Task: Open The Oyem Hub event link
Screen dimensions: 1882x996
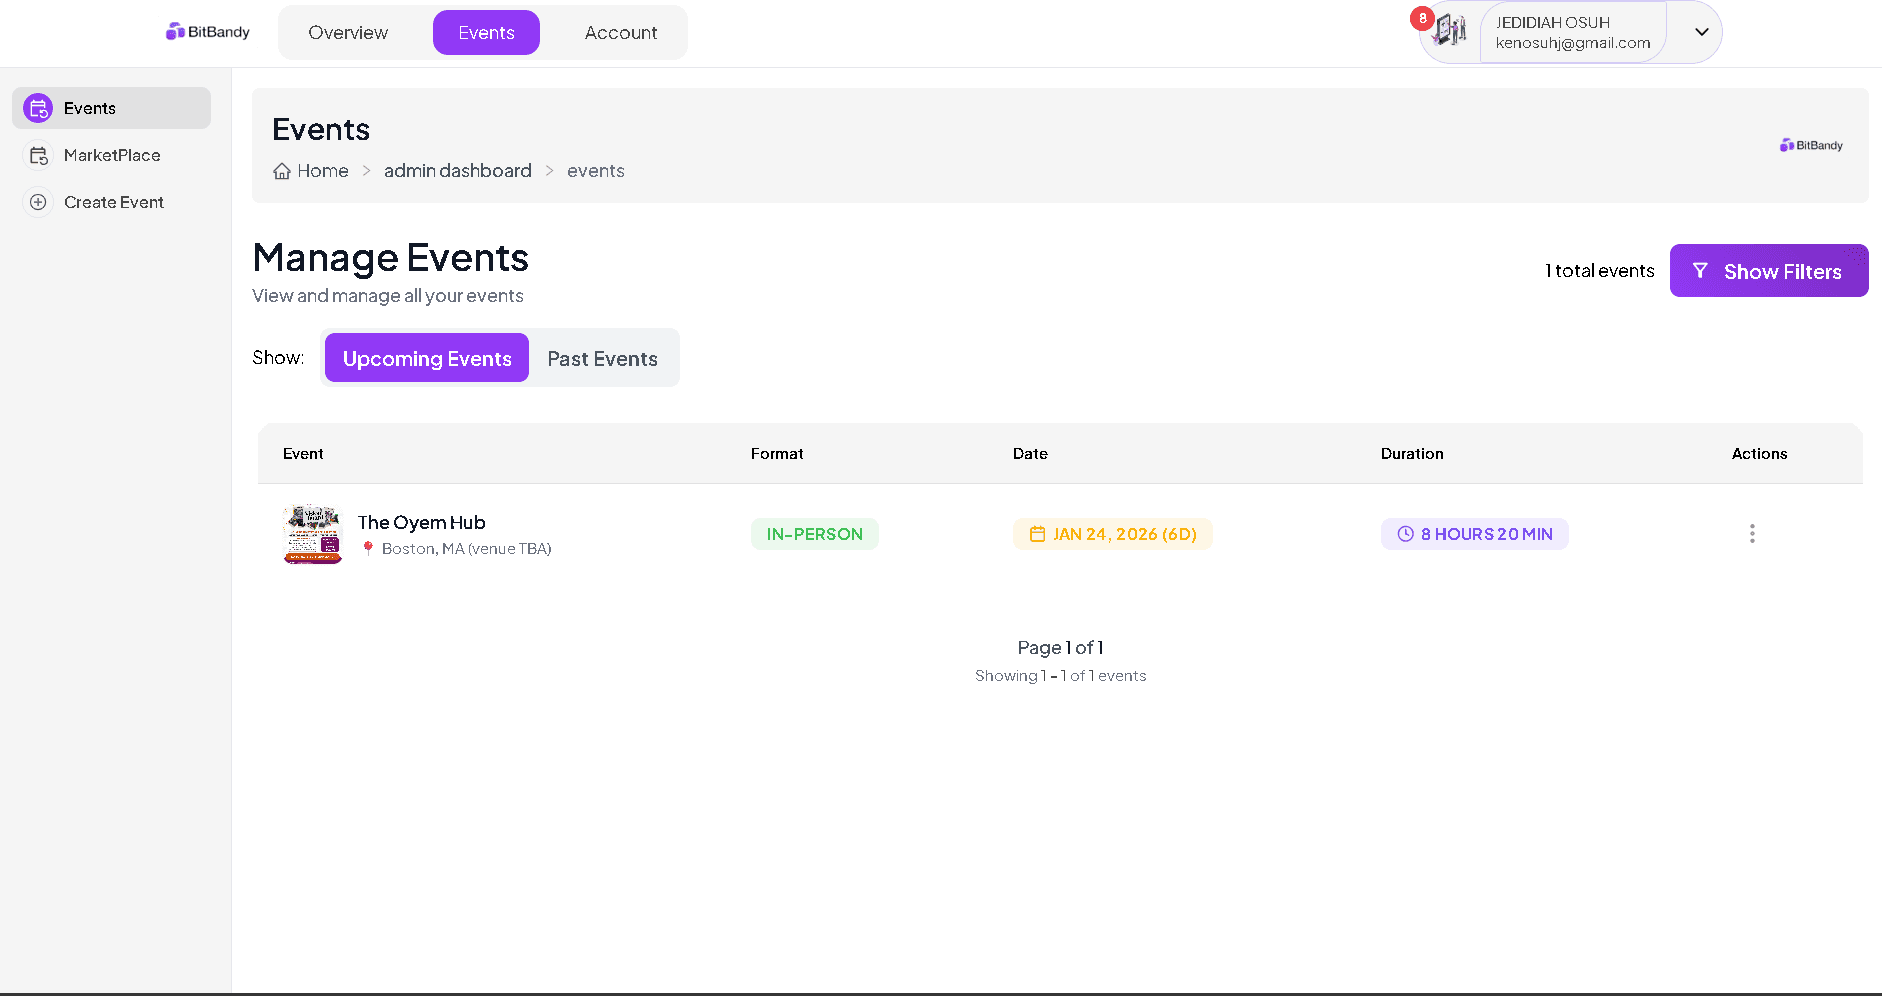Action: (x=421, y=521)
